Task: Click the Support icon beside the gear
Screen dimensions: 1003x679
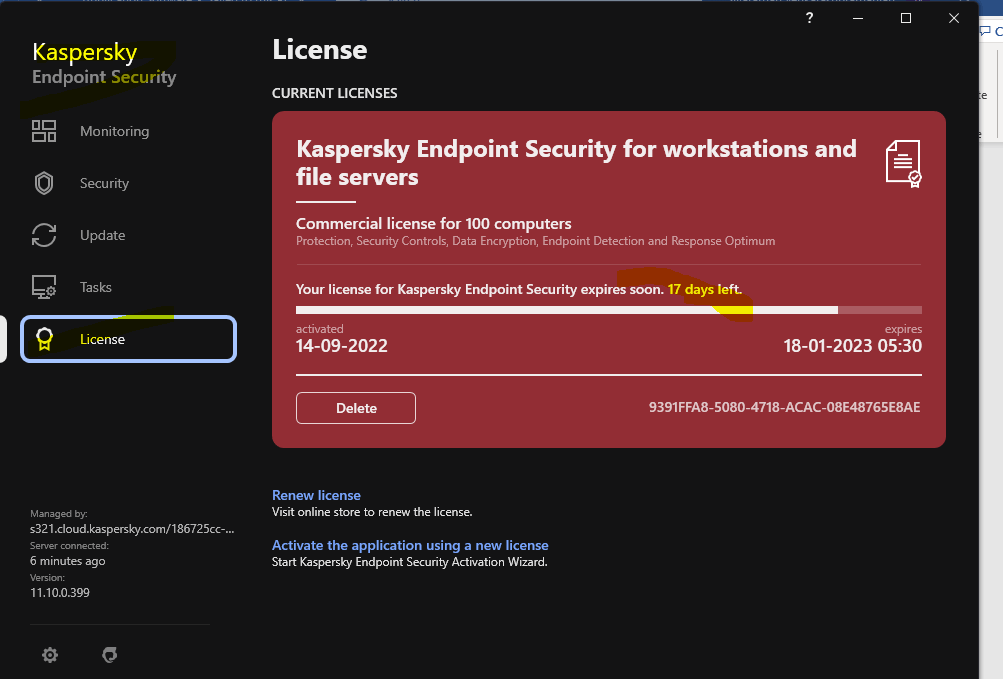Action: (x=110, y=655)
